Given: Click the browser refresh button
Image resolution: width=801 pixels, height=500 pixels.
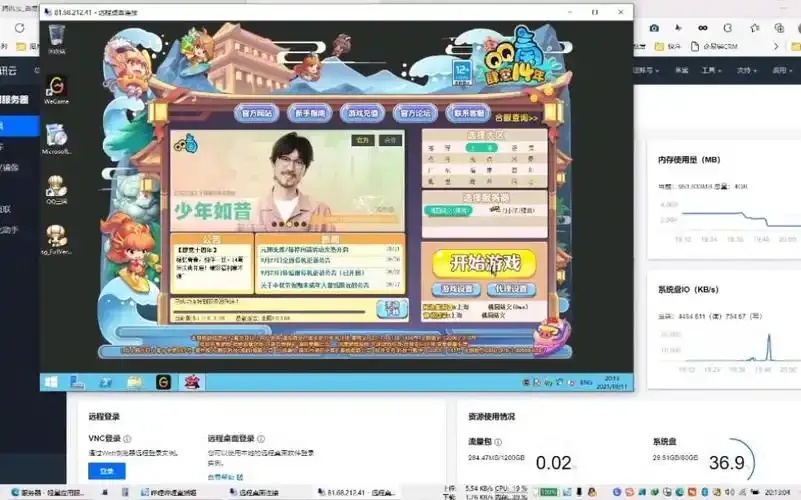Looking at the screenshot, I should click(19, 28).
